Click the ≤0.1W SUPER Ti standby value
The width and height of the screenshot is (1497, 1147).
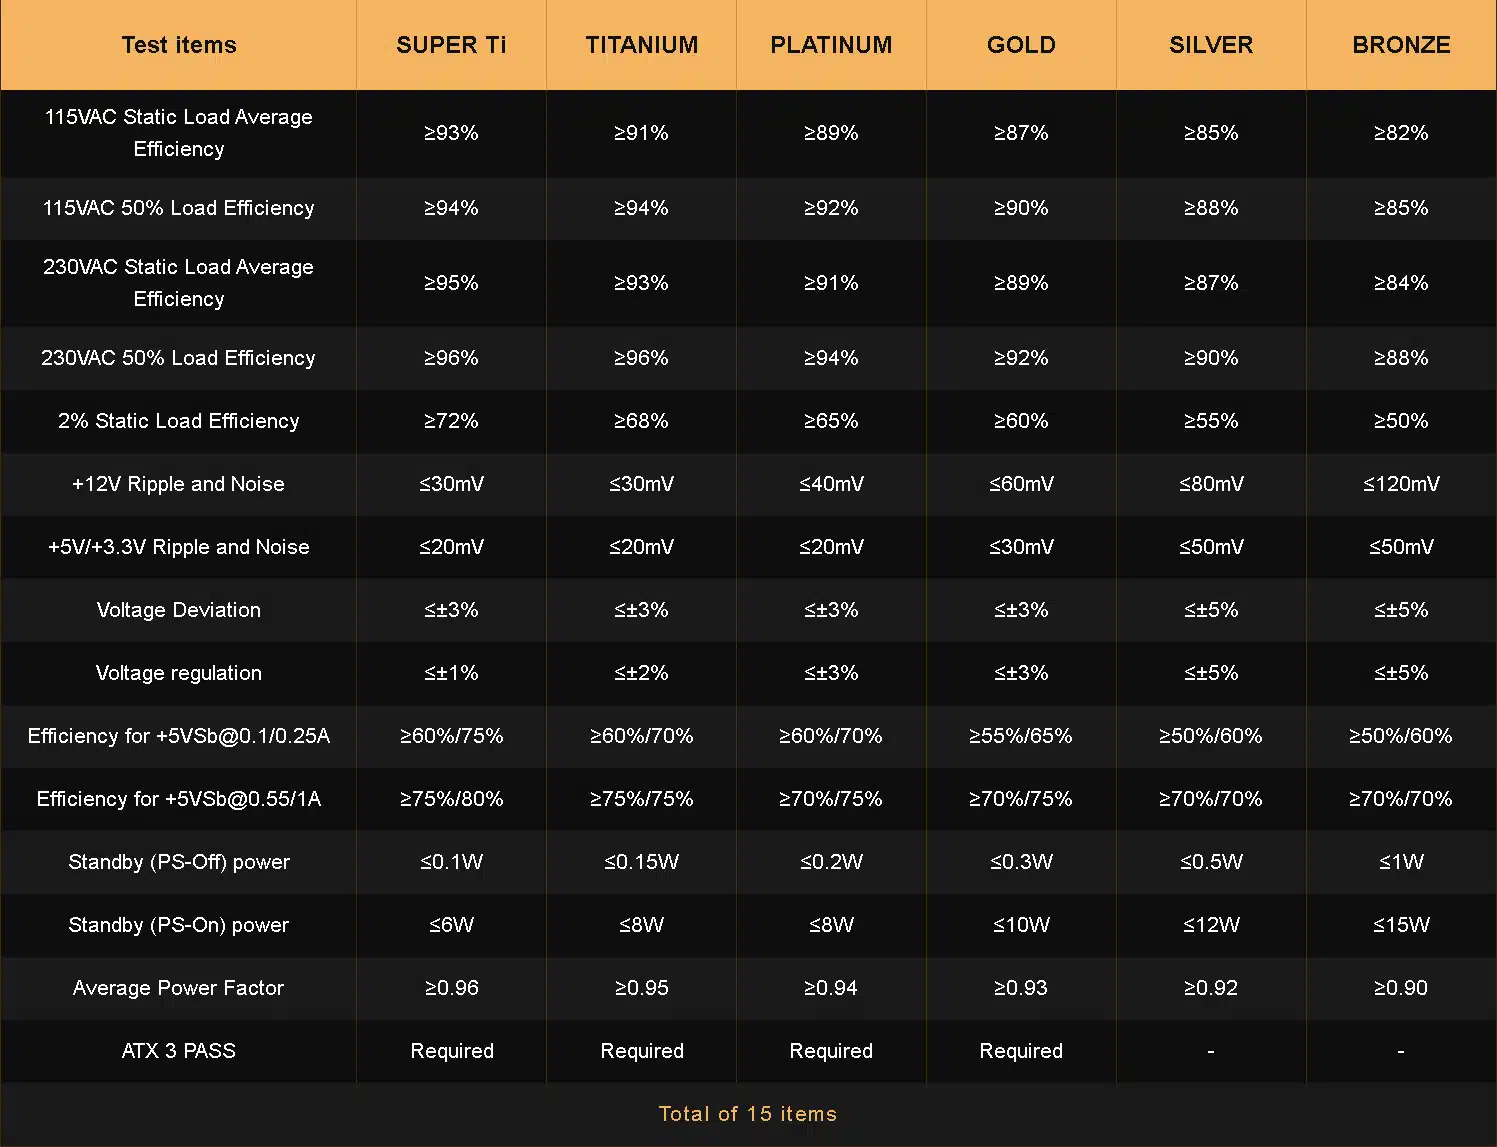click(451, 862)
